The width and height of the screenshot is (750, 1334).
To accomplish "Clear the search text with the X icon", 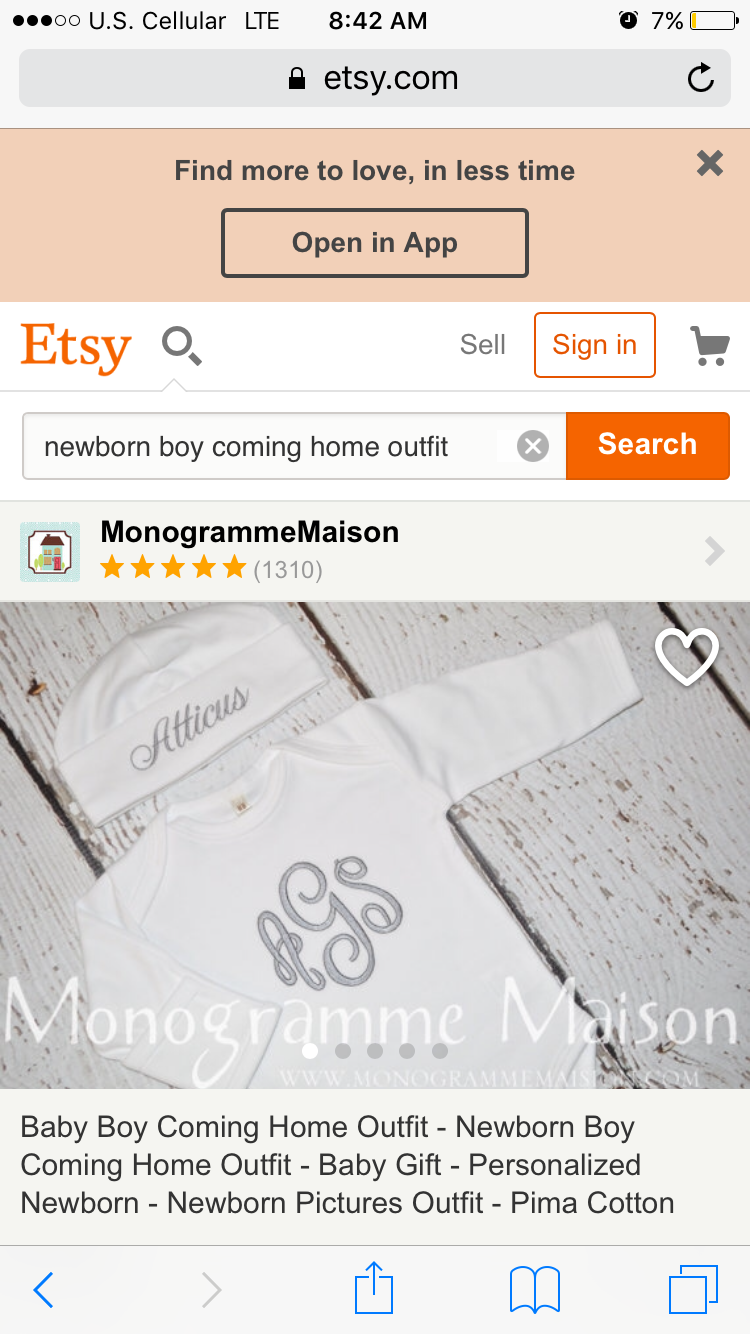I will (x=533, y=446).
